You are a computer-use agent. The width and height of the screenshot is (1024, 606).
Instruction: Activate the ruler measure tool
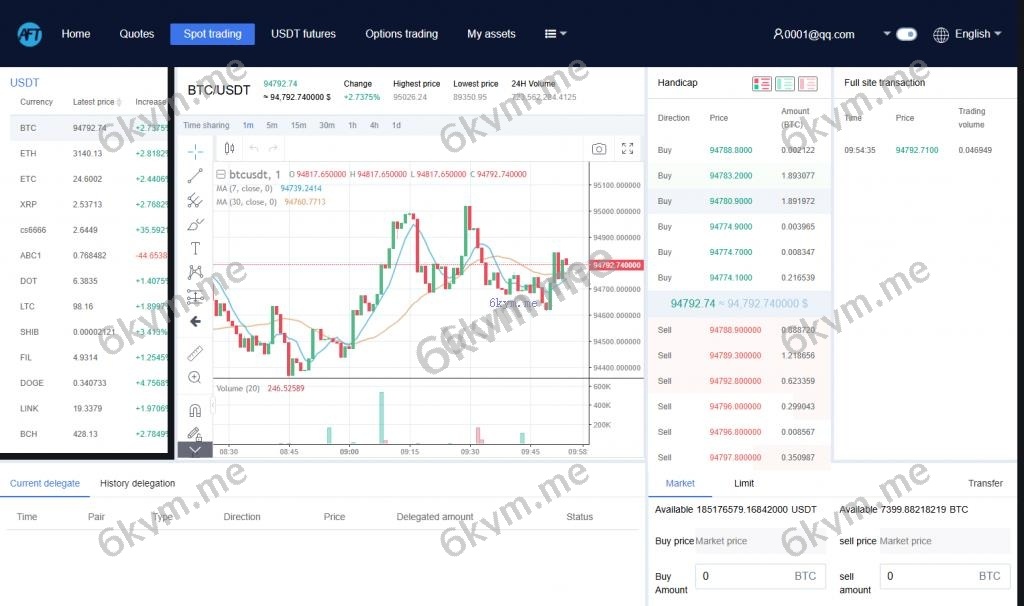(195, 353)
